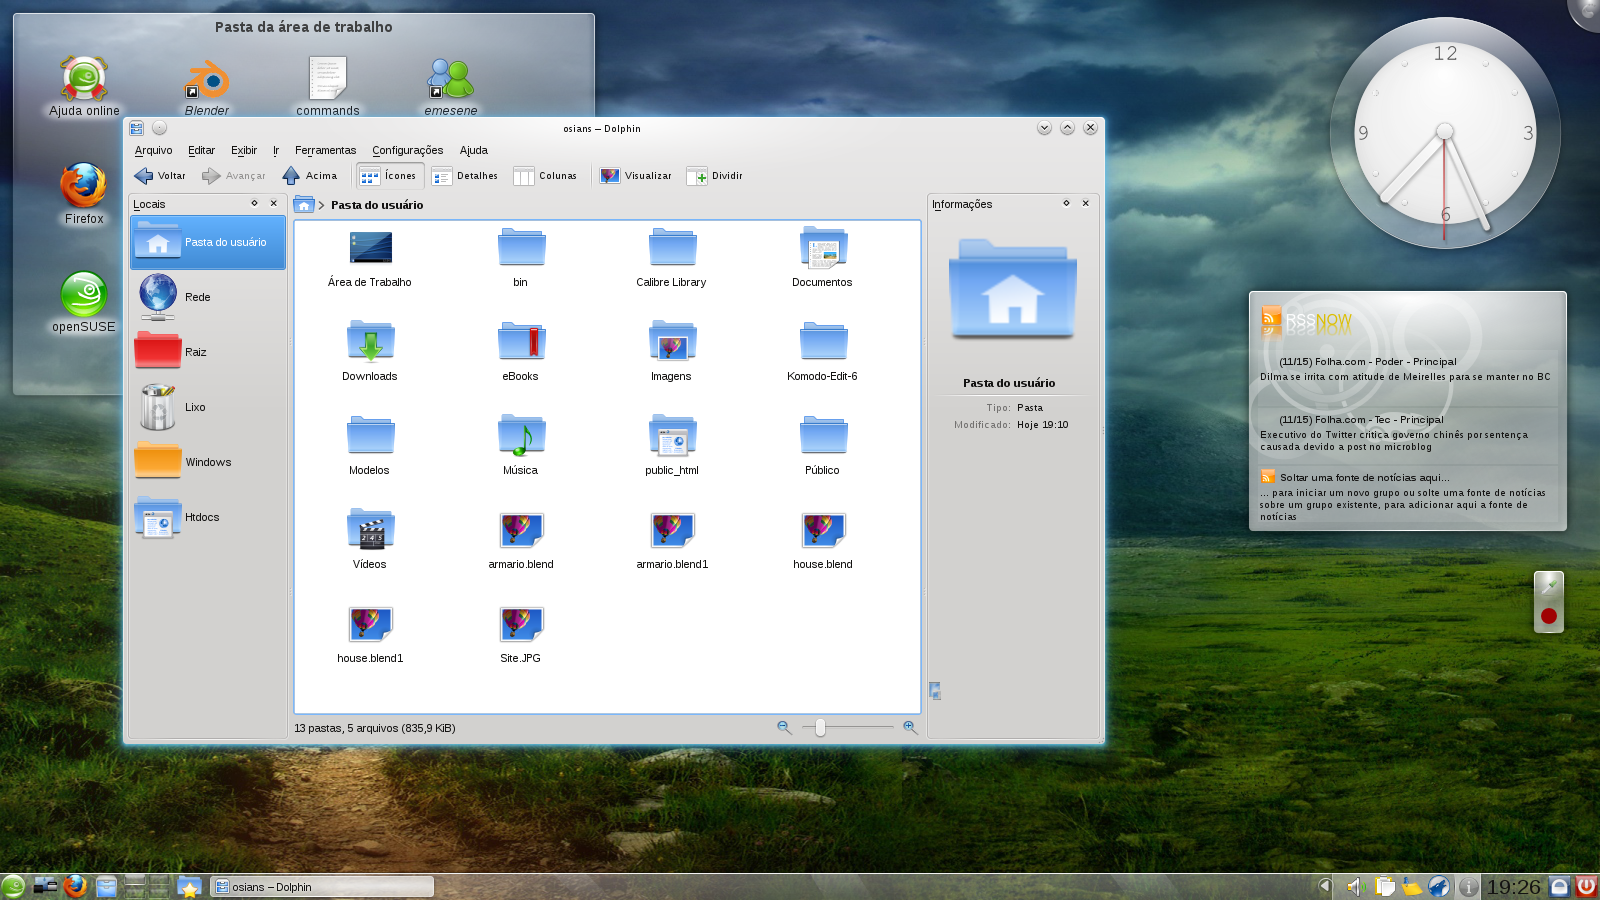Open Htdocs from the Locais panel
The image size is (1600, 900).
point(202,517)
